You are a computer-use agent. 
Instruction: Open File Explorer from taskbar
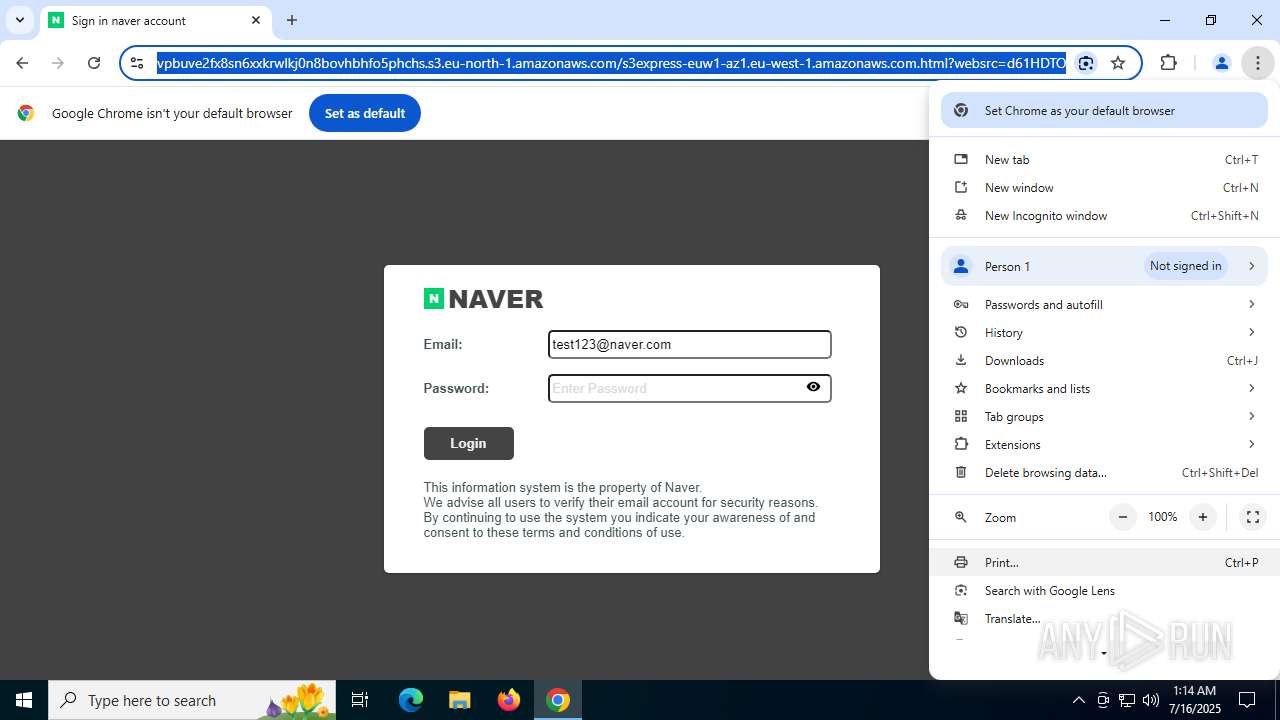click(x=459, y=700)
